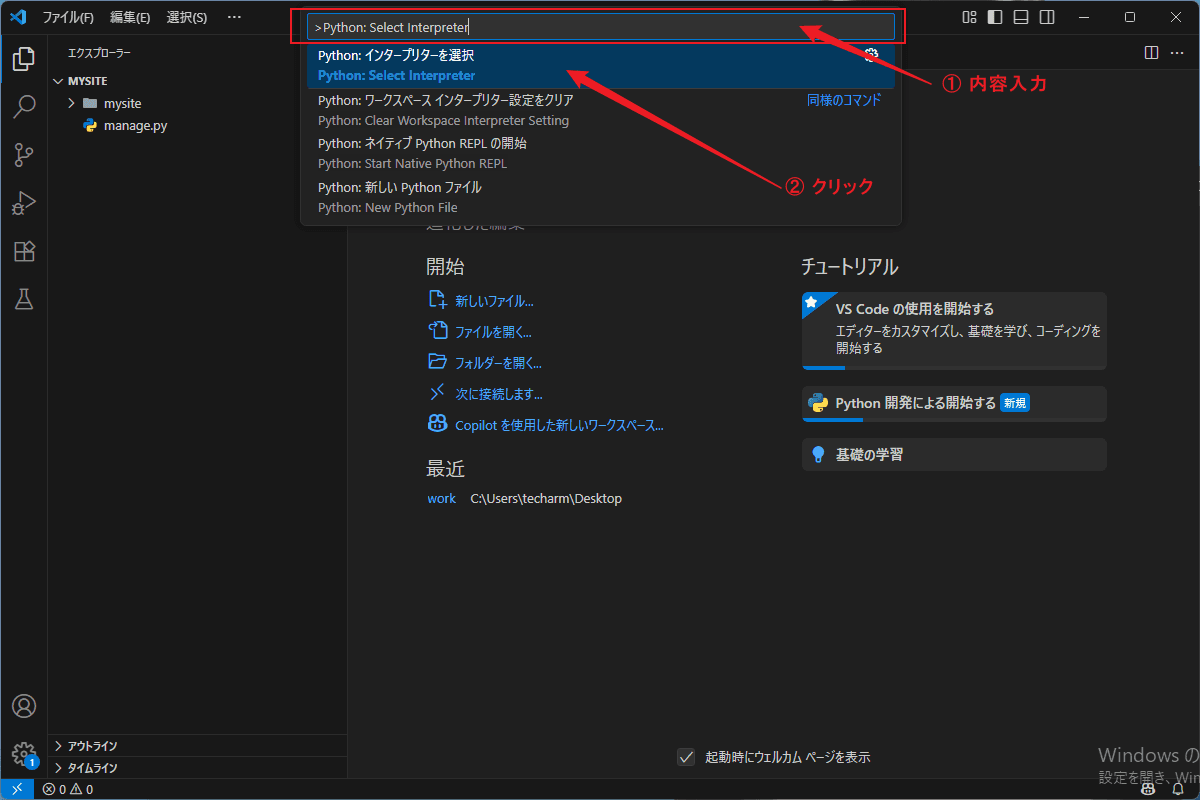Click the フォルダーを開く... link
This screenshot has width=1200, height=800.
(x=485, y=362)
